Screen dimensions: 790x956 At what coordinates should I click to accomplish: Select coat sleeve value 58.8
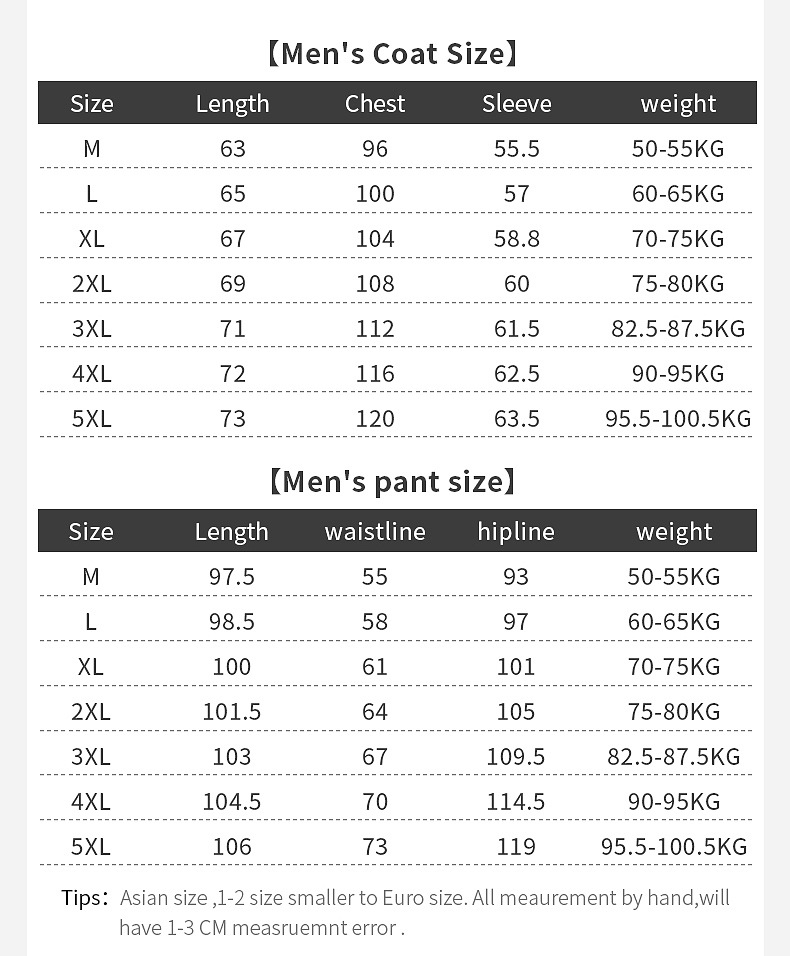(x=516, y=239)
